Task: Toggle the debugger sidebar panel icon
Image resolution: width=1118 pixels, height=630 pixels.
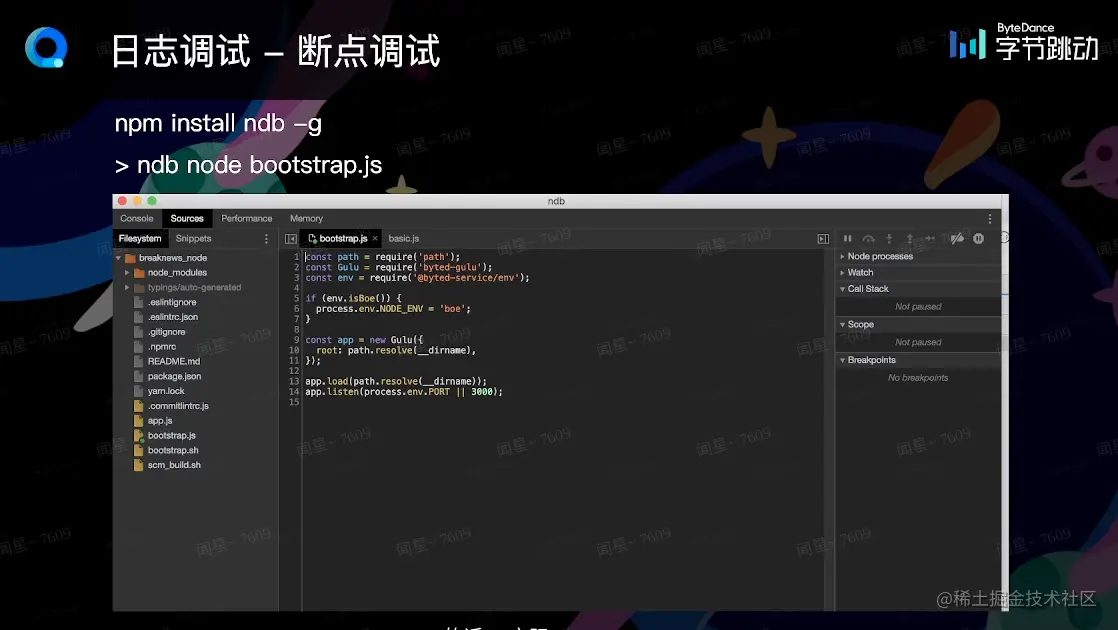Action: [823, 239]
